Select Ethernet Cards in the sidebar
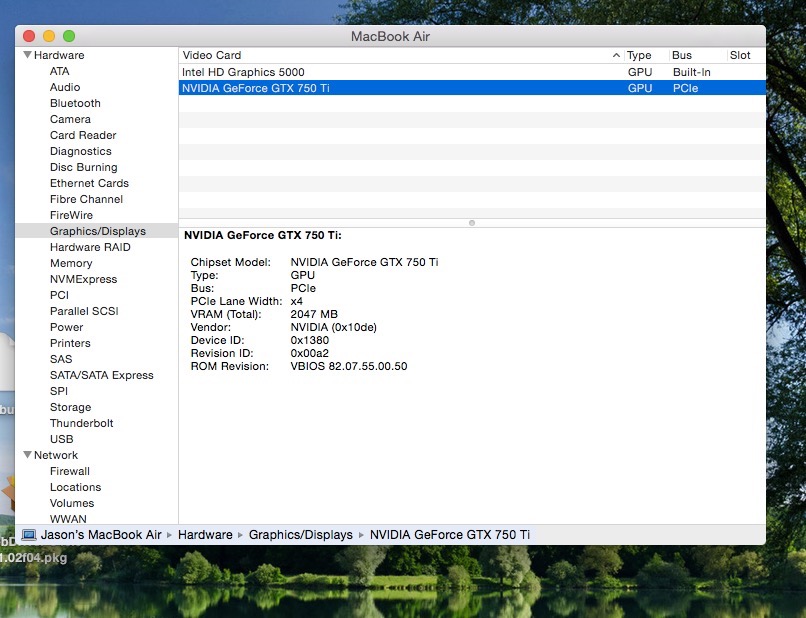The height and width of the screenshot is (618, 806). click(89, 183)
